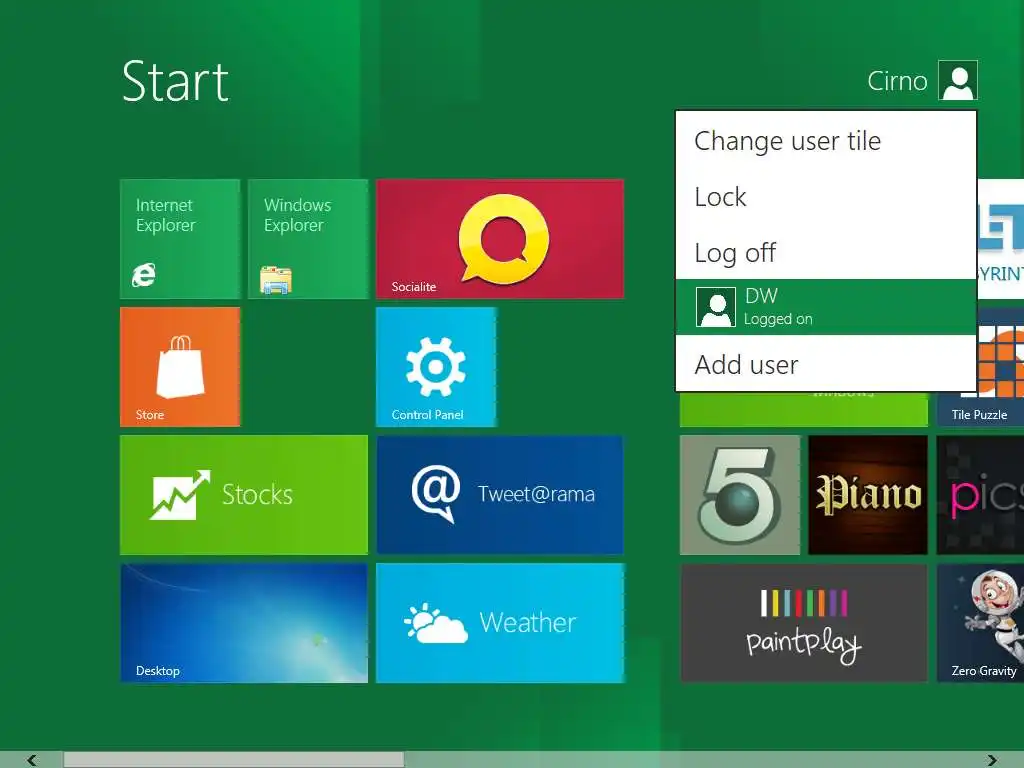Launch the paintplay tile
Screen dimensions: 1024x768
[804, 624]
